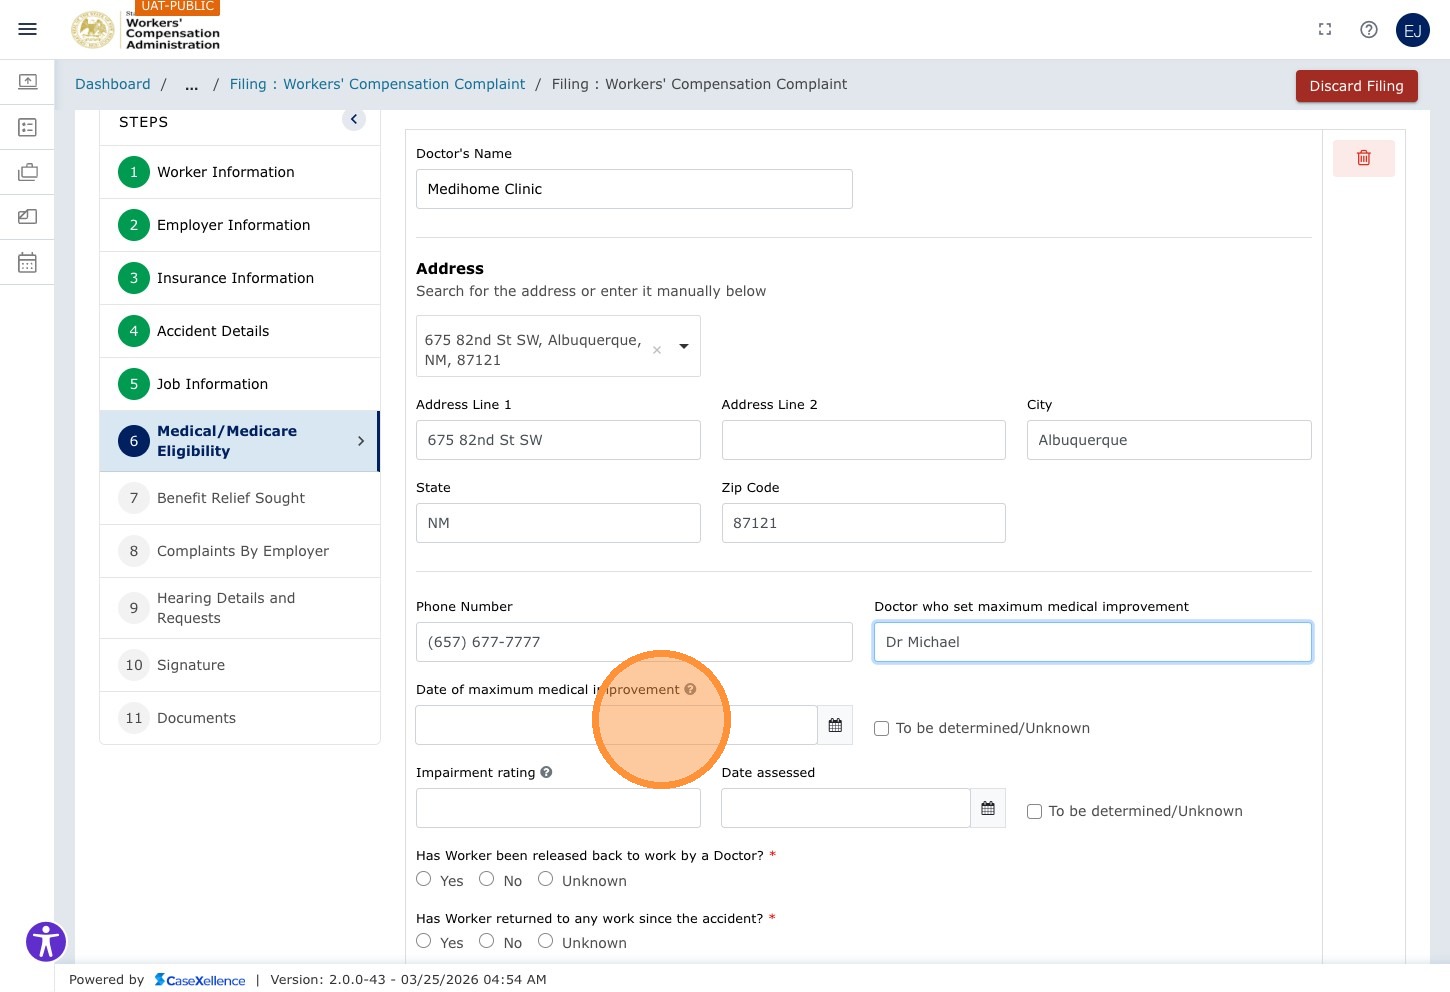Open the briefcase cases icon in sidebar

[28, 172]
